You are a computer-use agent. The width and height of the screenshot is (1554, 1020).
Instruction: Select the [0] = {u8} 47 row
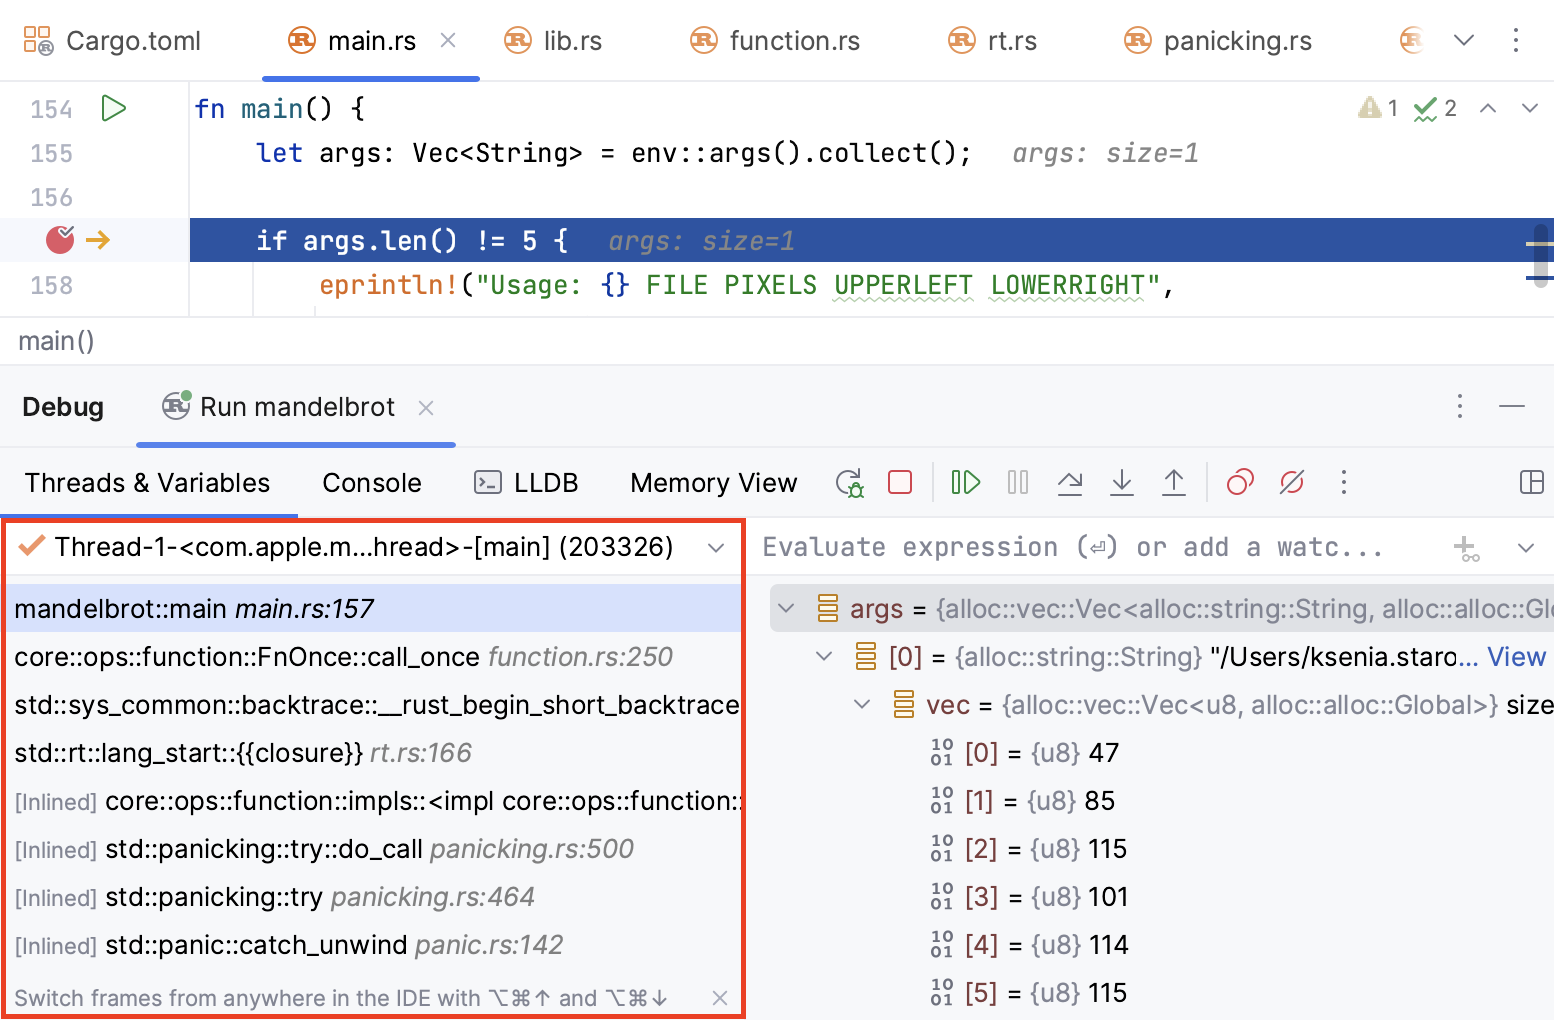(x=1162, y=753)
